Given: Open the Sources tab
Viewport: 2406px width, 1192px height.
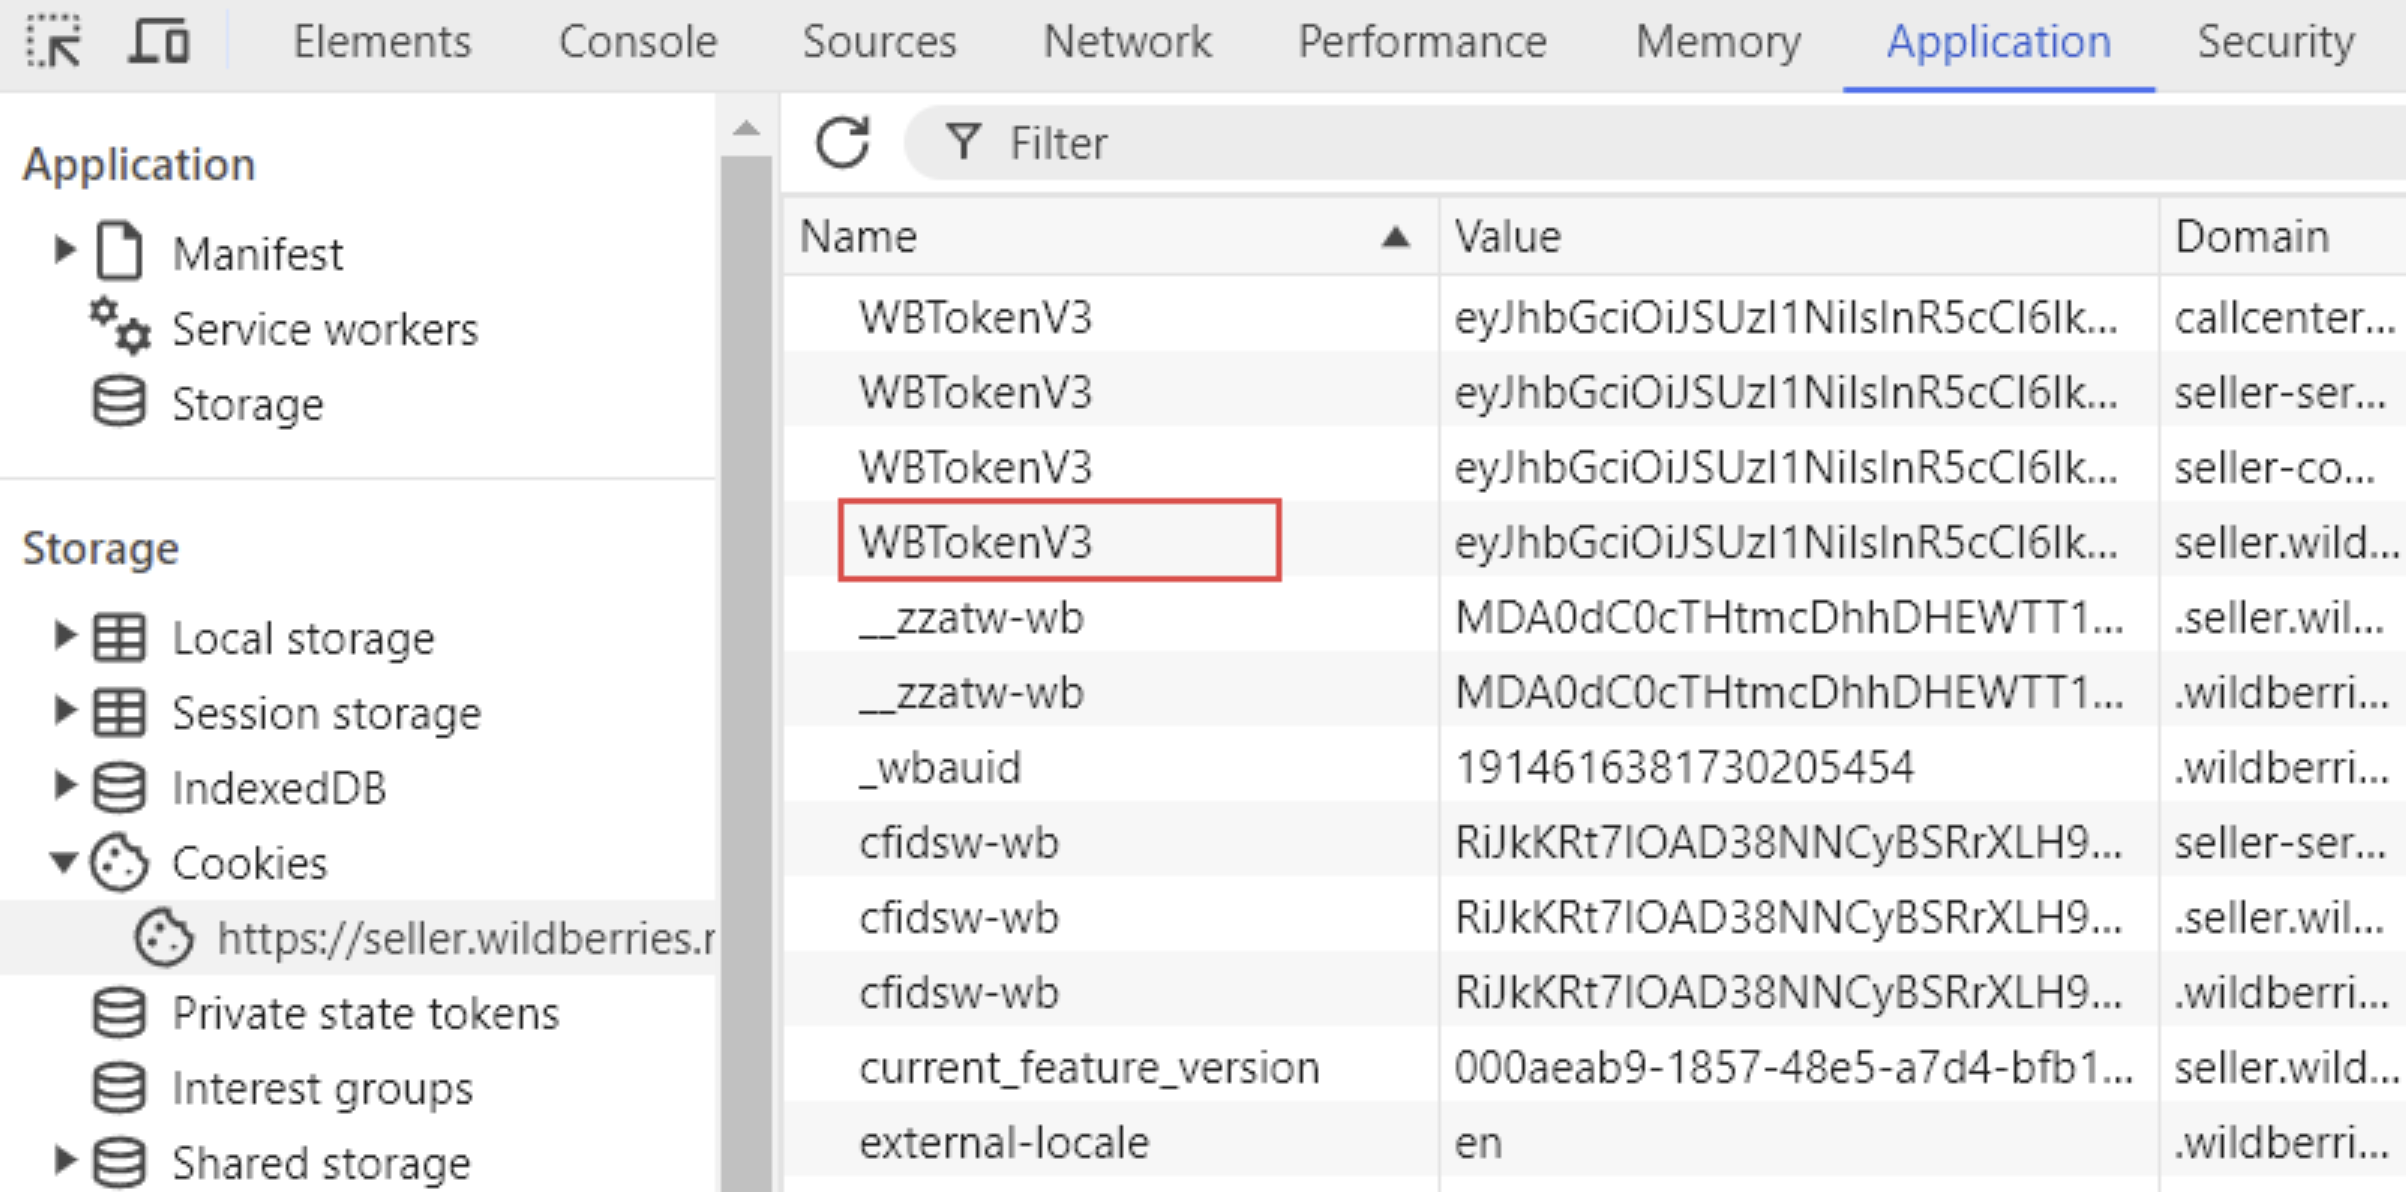Looking at the screenshot, I should click(879, 42).
